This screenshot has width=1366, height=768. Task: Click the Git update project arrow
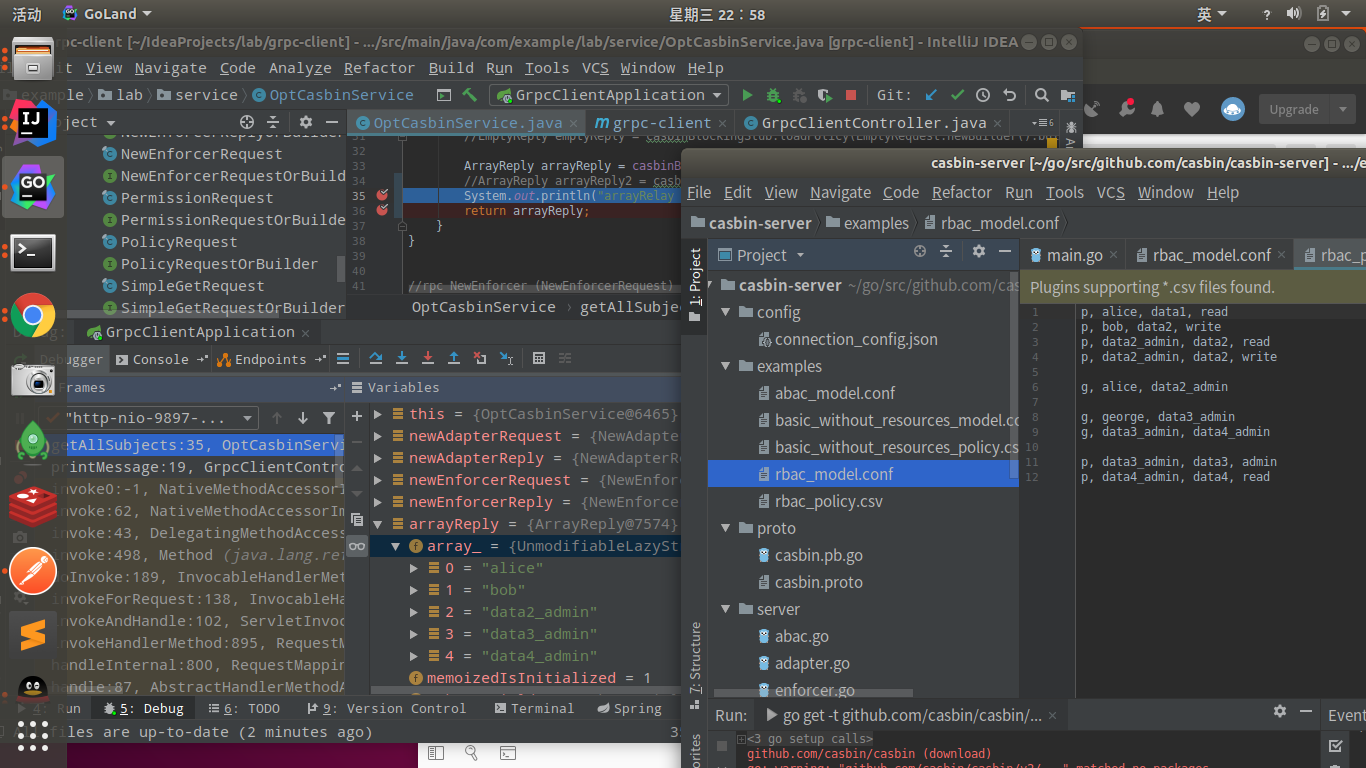coord(931,95)
